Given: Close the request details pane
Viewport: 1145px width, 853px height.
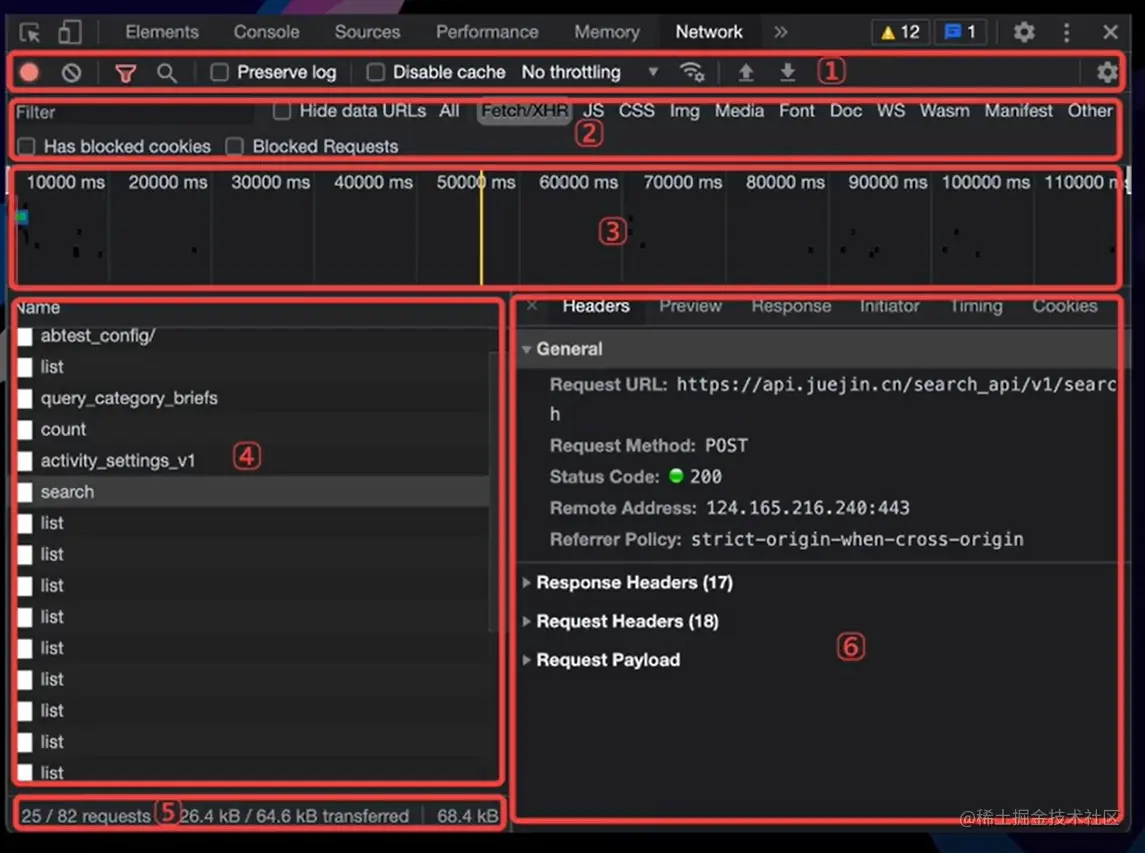Looking at the screenshot, I should tap(532, 305).
